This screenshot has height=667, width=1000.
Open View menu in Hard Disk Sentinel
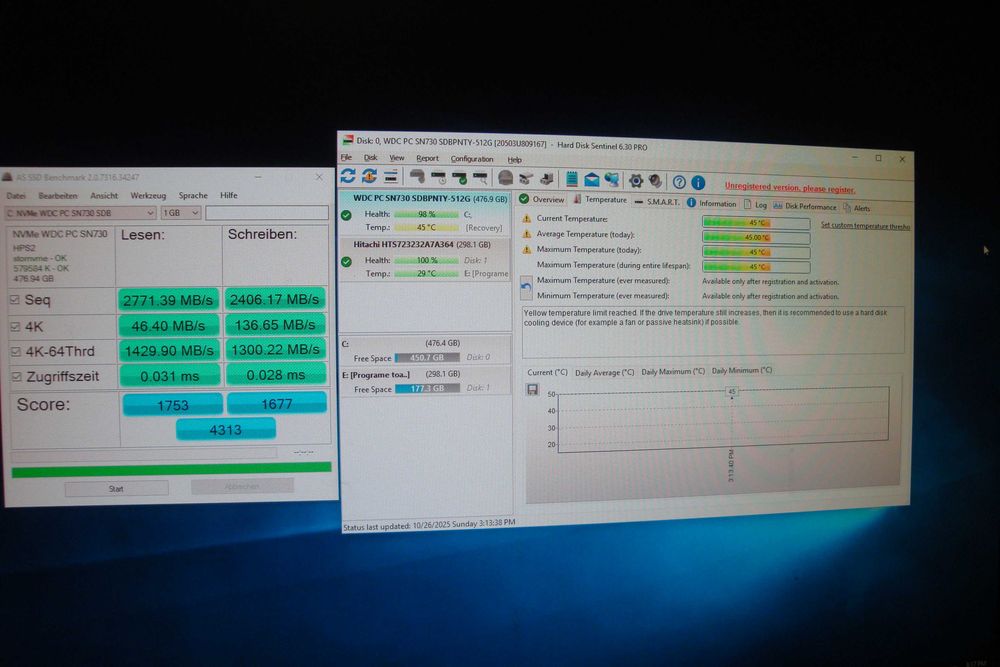397,158
